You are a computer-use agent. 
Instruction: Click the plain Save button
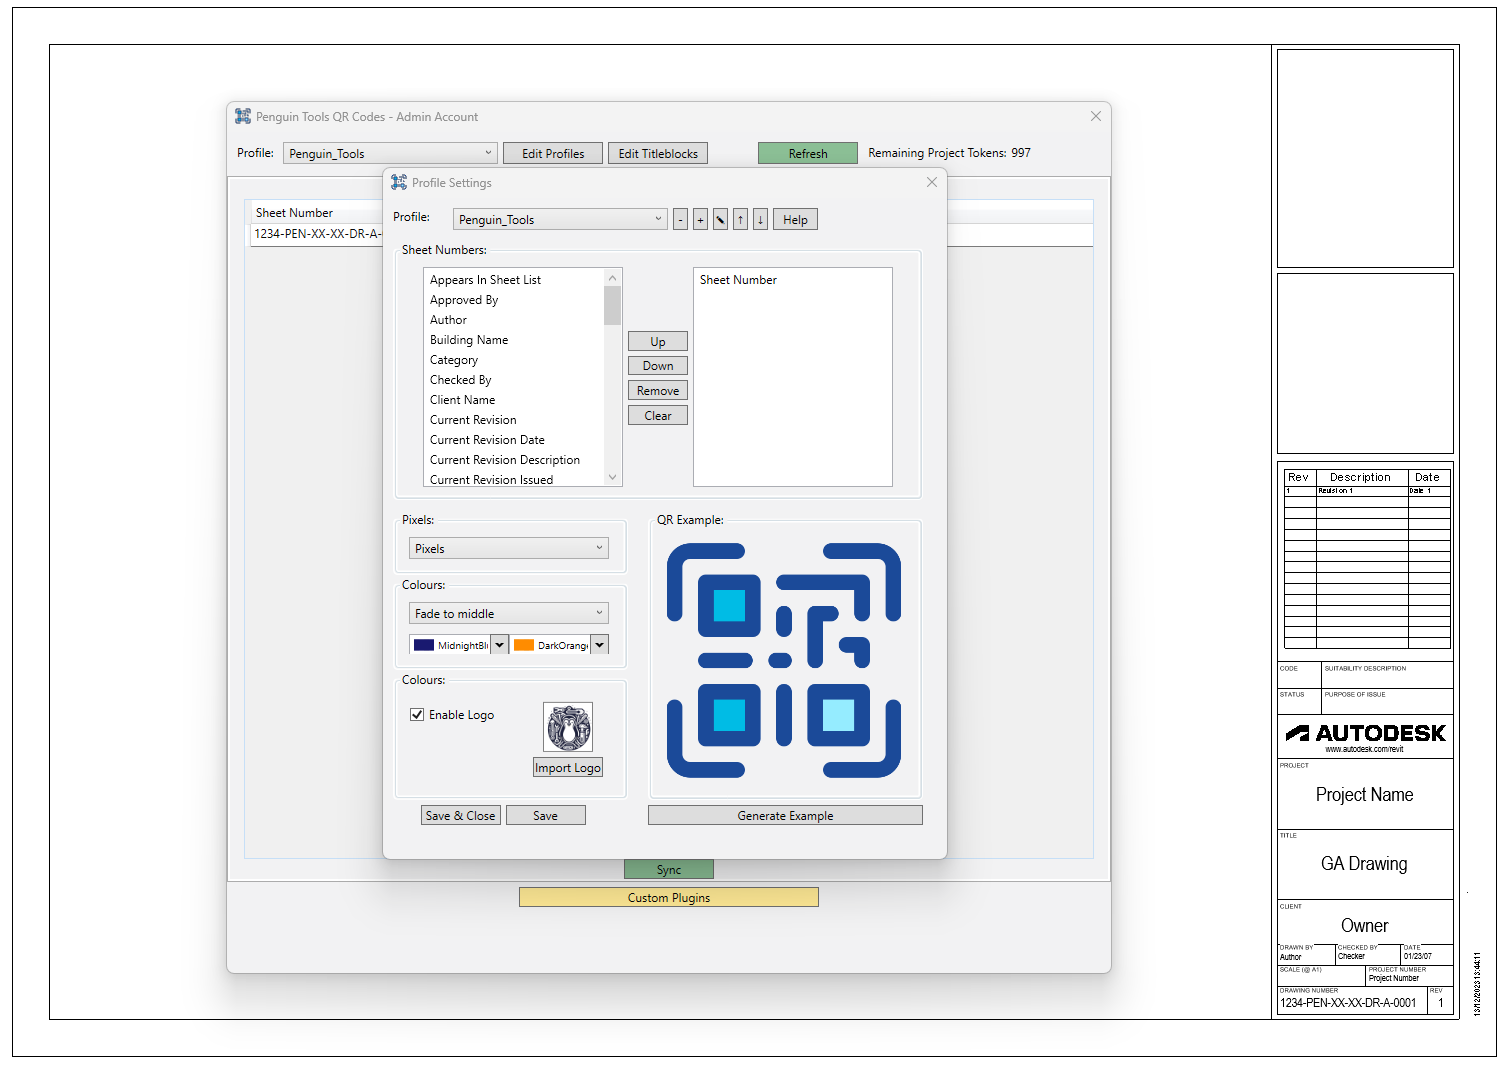coord(546,815)
